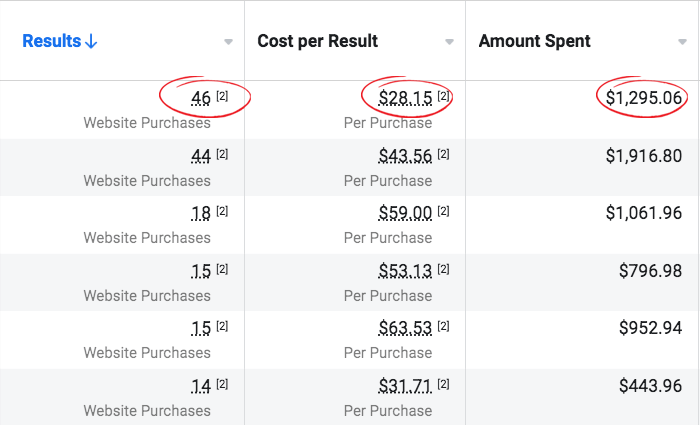Click the 44 website purchases result

(x=200, y=156)
